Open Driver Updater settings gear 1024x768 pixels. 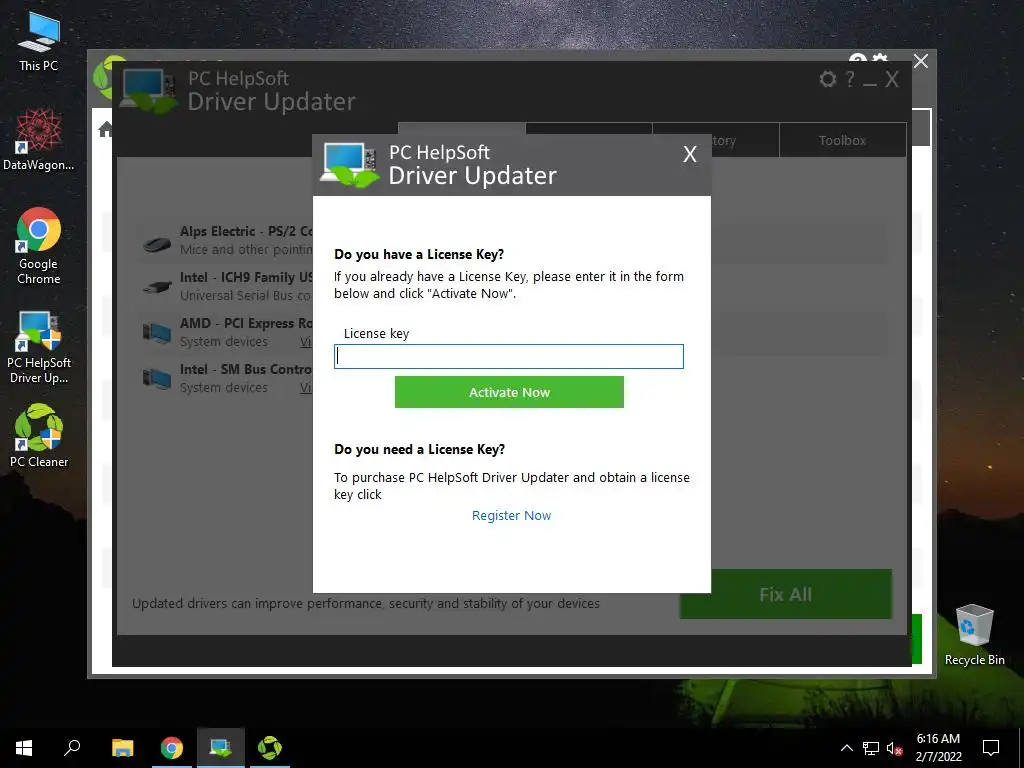tap(827, 80)
